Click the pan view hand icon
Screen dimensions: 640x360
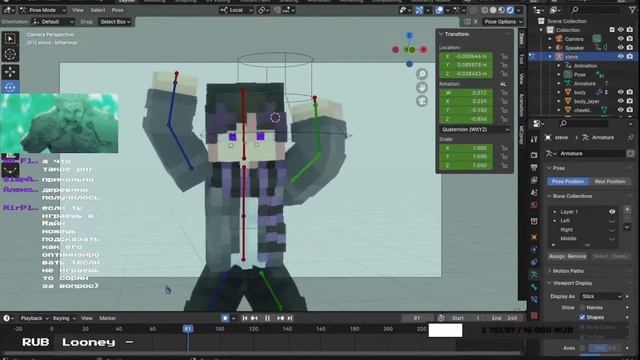point(422,87)
